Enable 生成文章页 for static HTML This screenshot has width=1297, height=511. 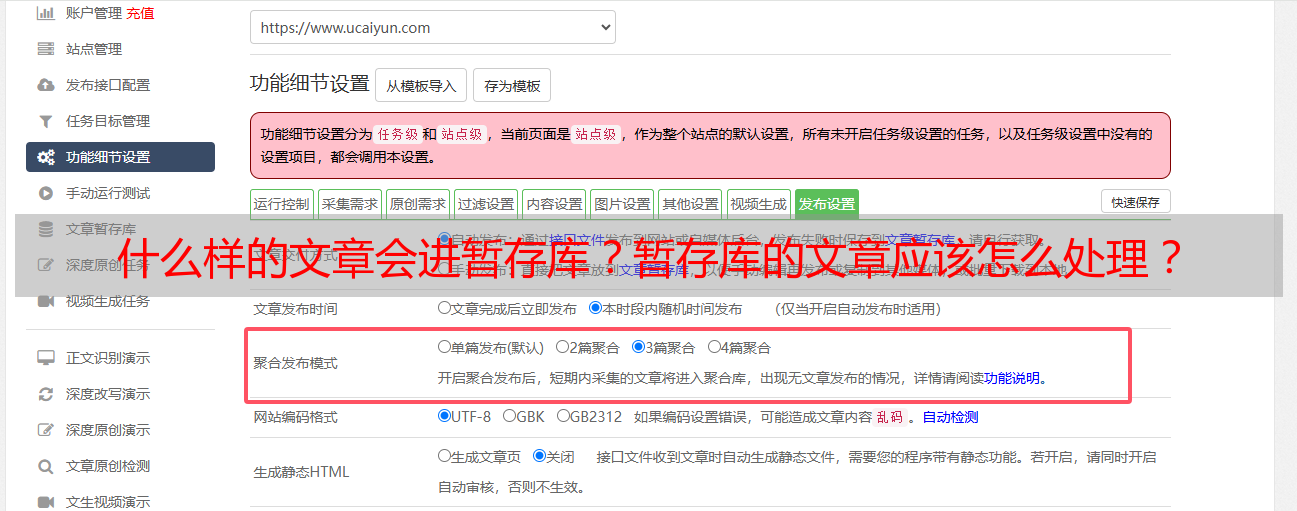444,455
